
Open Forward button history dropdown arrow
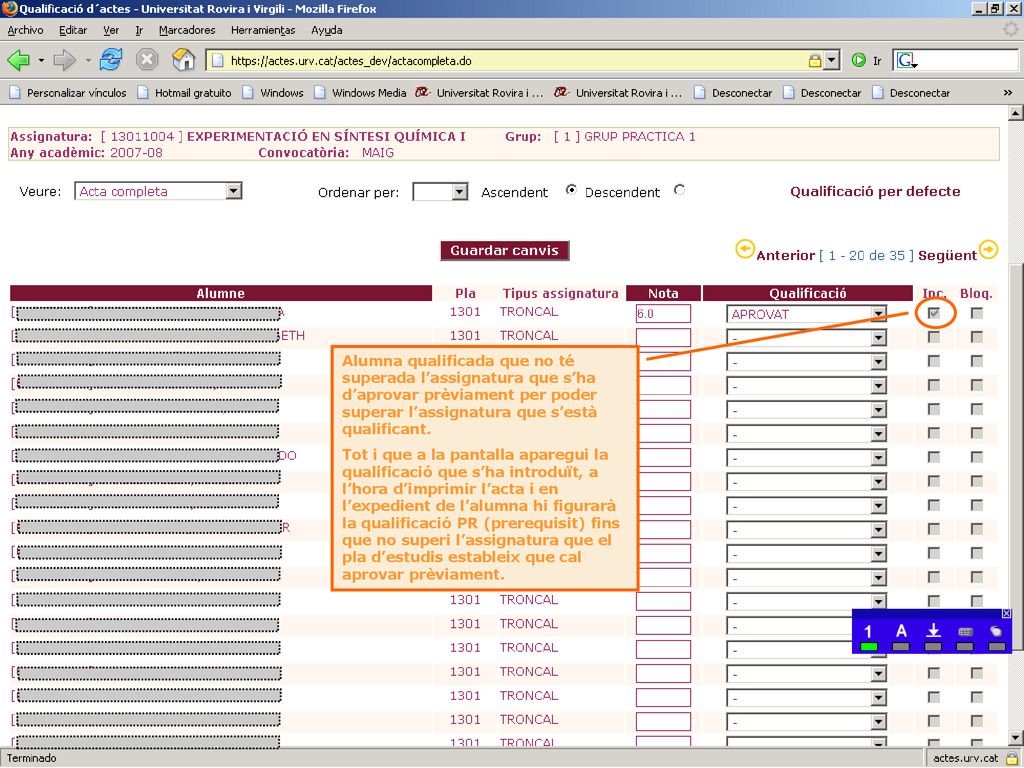point(88,61)
